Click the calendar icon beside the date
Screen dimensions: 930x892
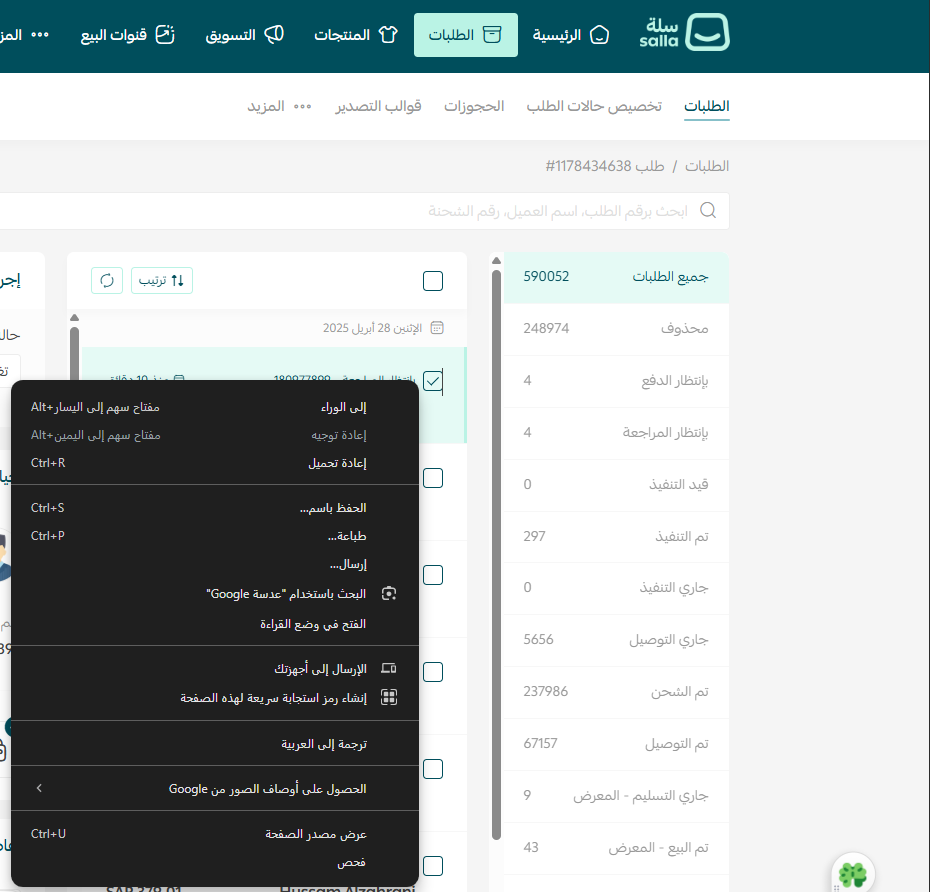[436, 328]
